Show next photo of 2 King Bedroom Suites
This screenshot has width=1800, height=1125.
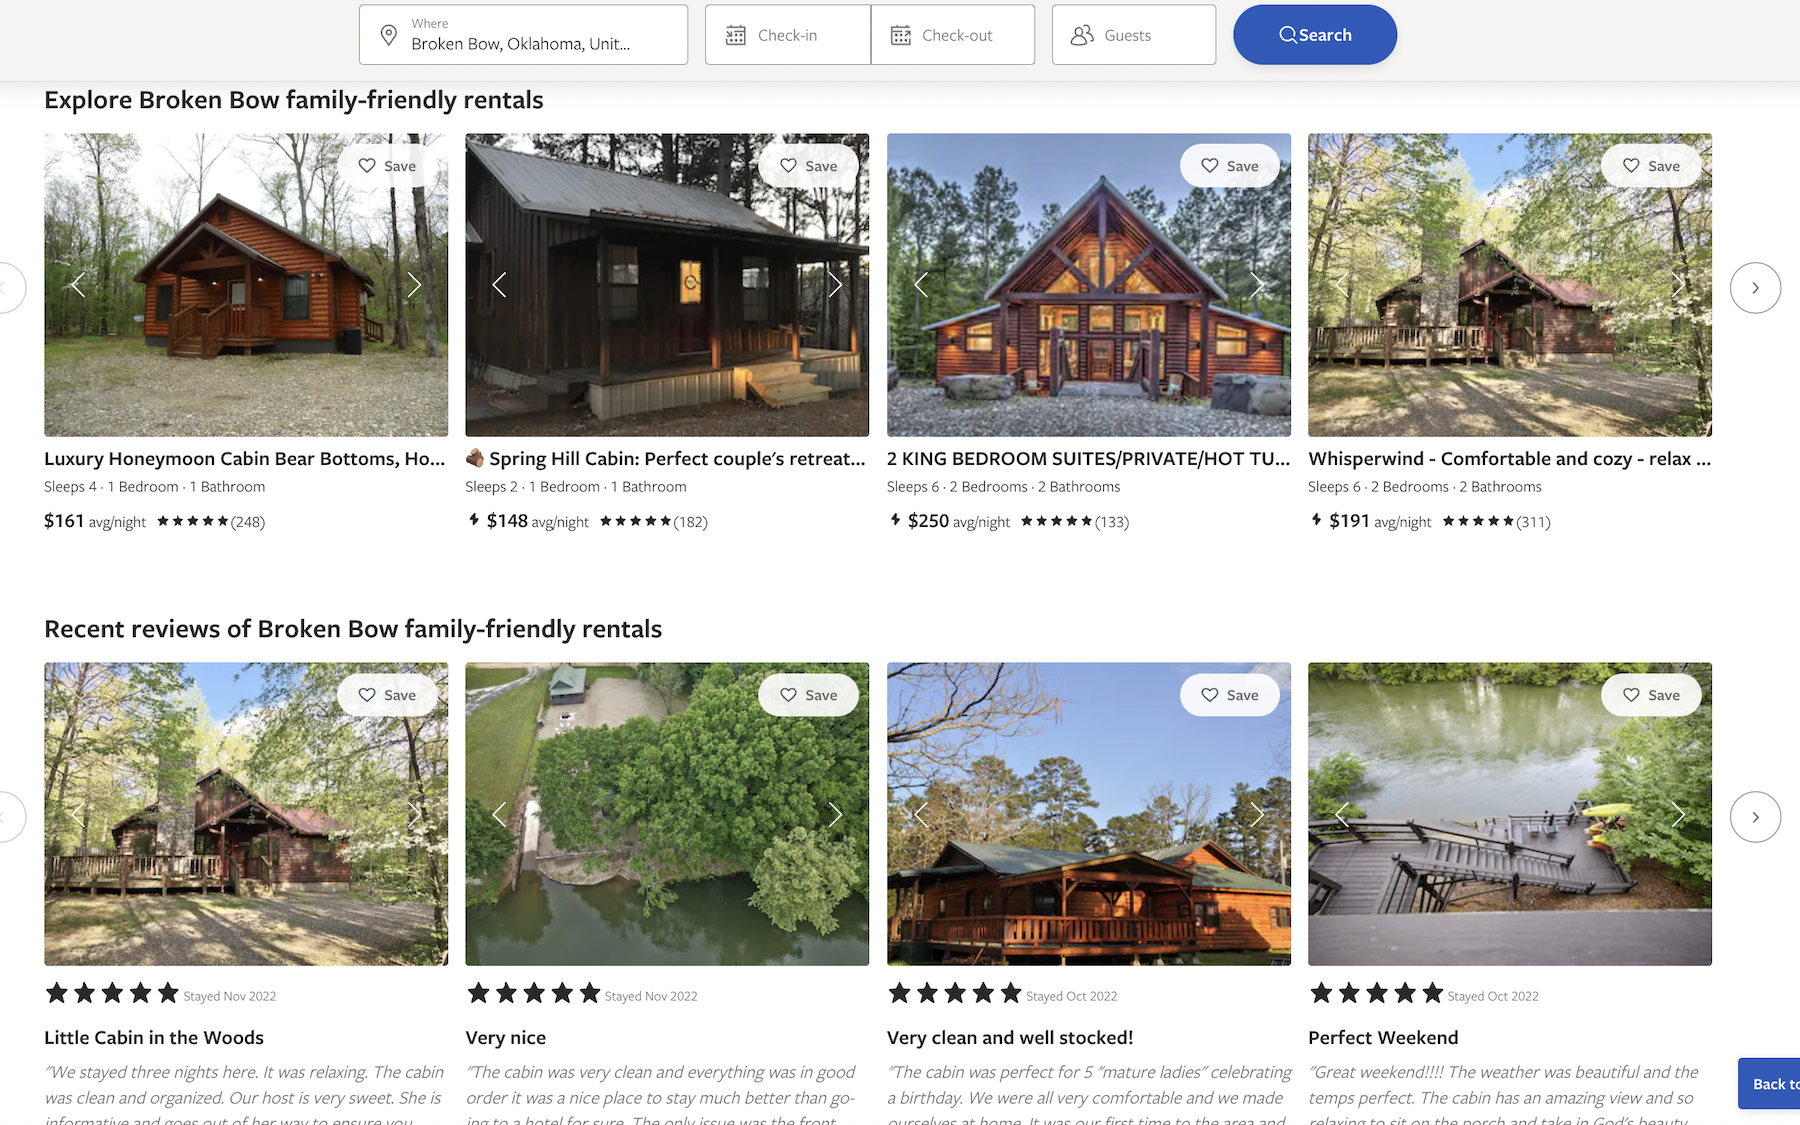pos(1256,285)
